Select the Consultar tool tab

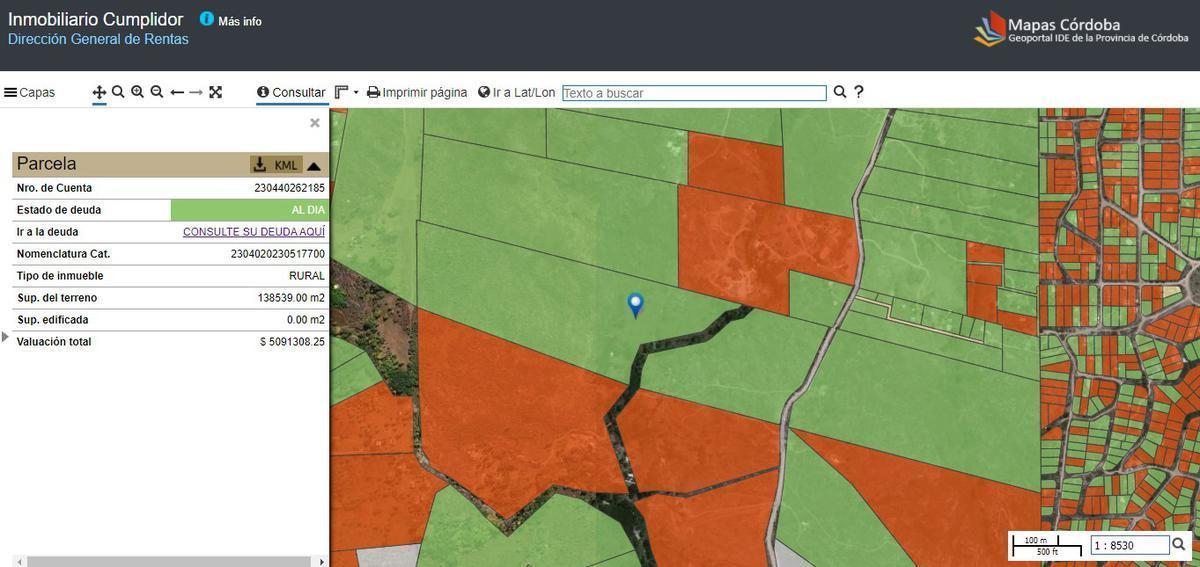coord(291,92)
